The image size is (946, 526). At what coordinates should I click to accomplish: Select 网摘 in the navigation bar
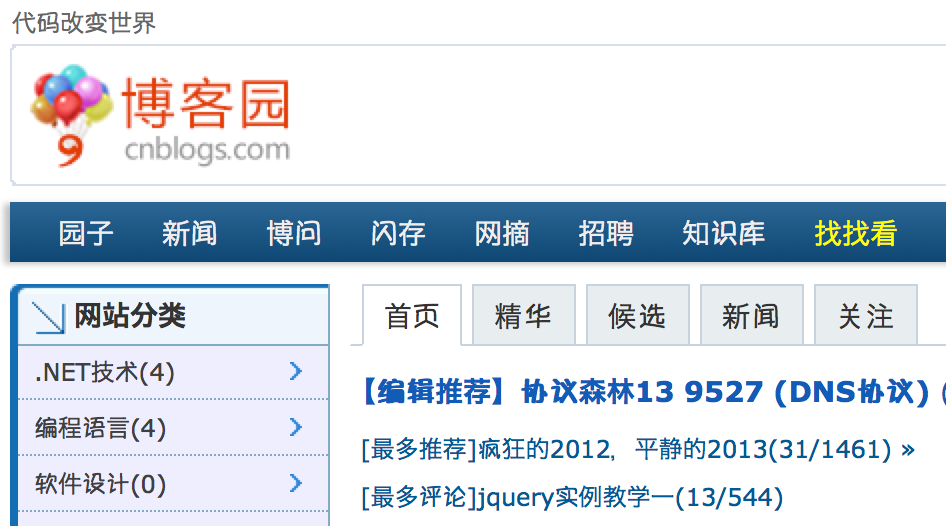502,233
